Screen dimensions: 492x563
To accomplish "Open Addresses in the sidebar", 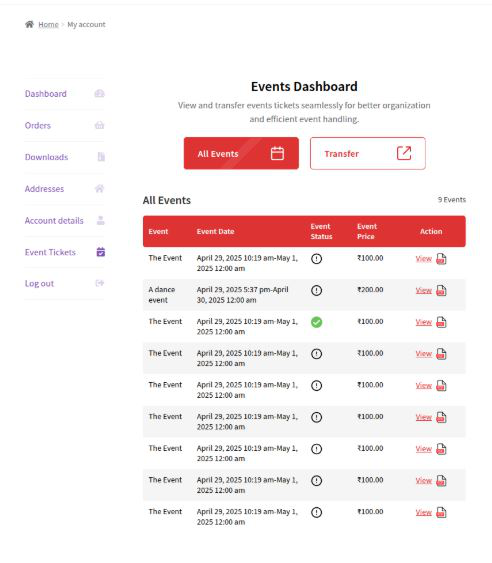I will pyautogui.click(x=44, y=189).
